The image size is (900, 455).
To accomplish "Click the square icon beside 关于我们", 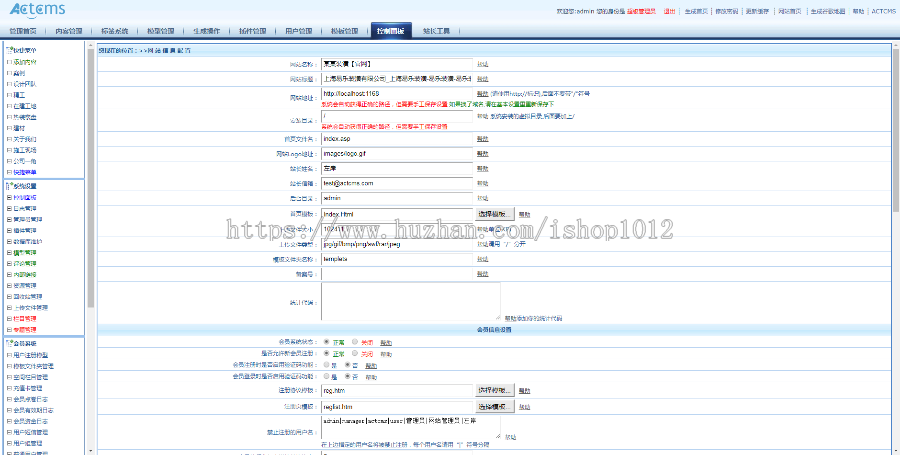I will 9,139.
